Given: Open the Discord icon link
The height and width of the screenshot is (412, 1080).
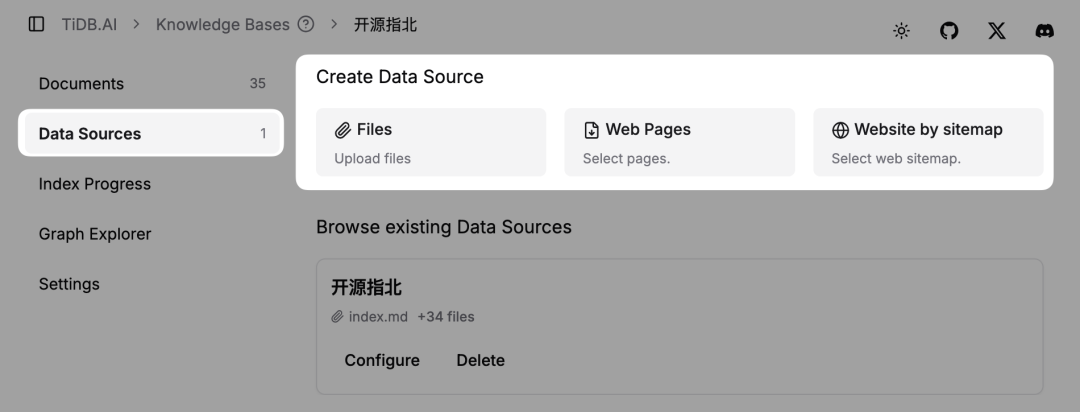Looking at the screenshot, I should [1044, 31].
